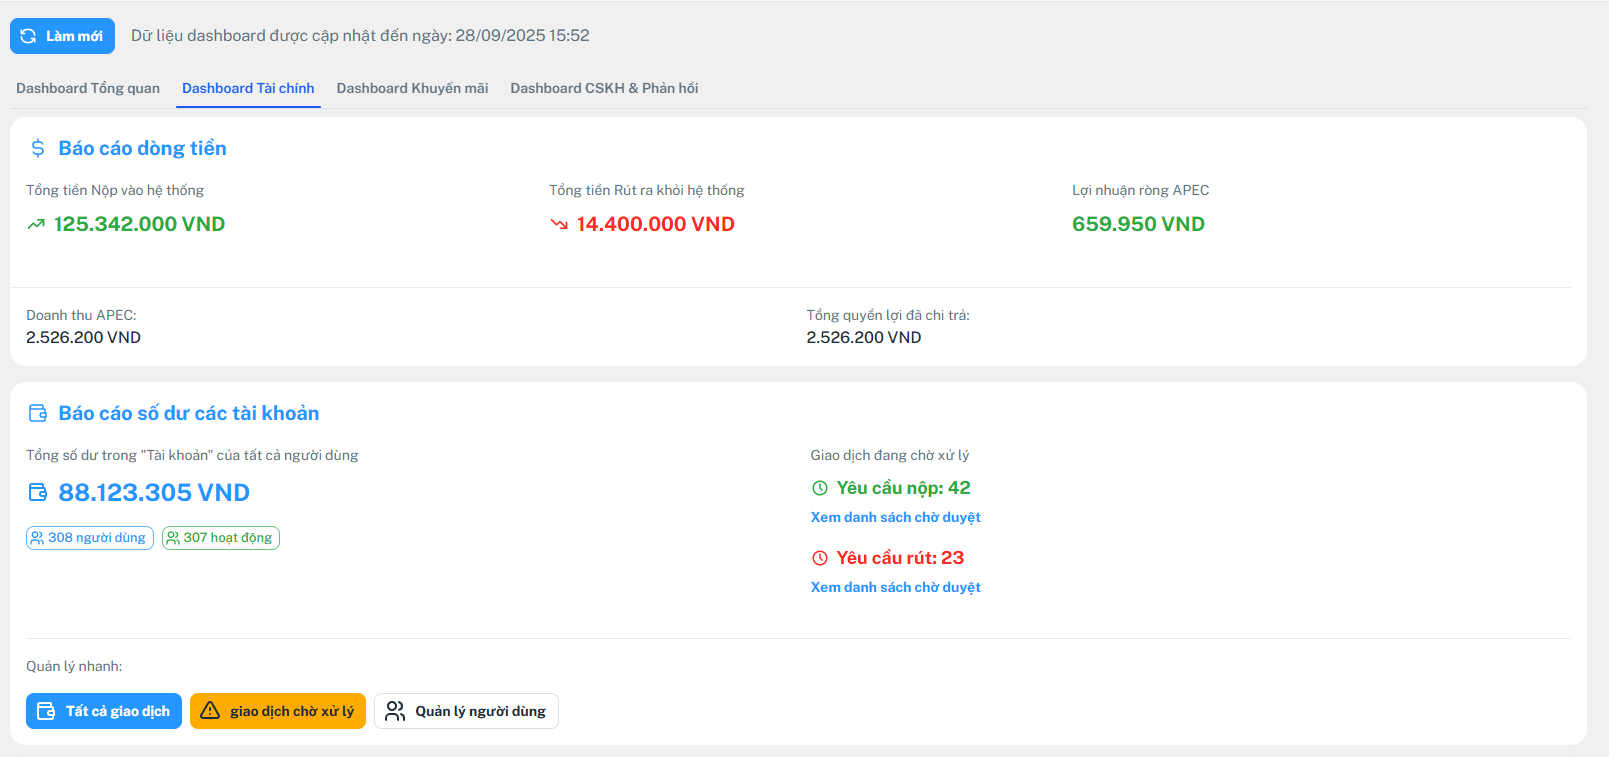This screenshot has width=1609, height=757.
Task: Click users icon in Quản lý người dùng button
Action: [x=395, y=711]
